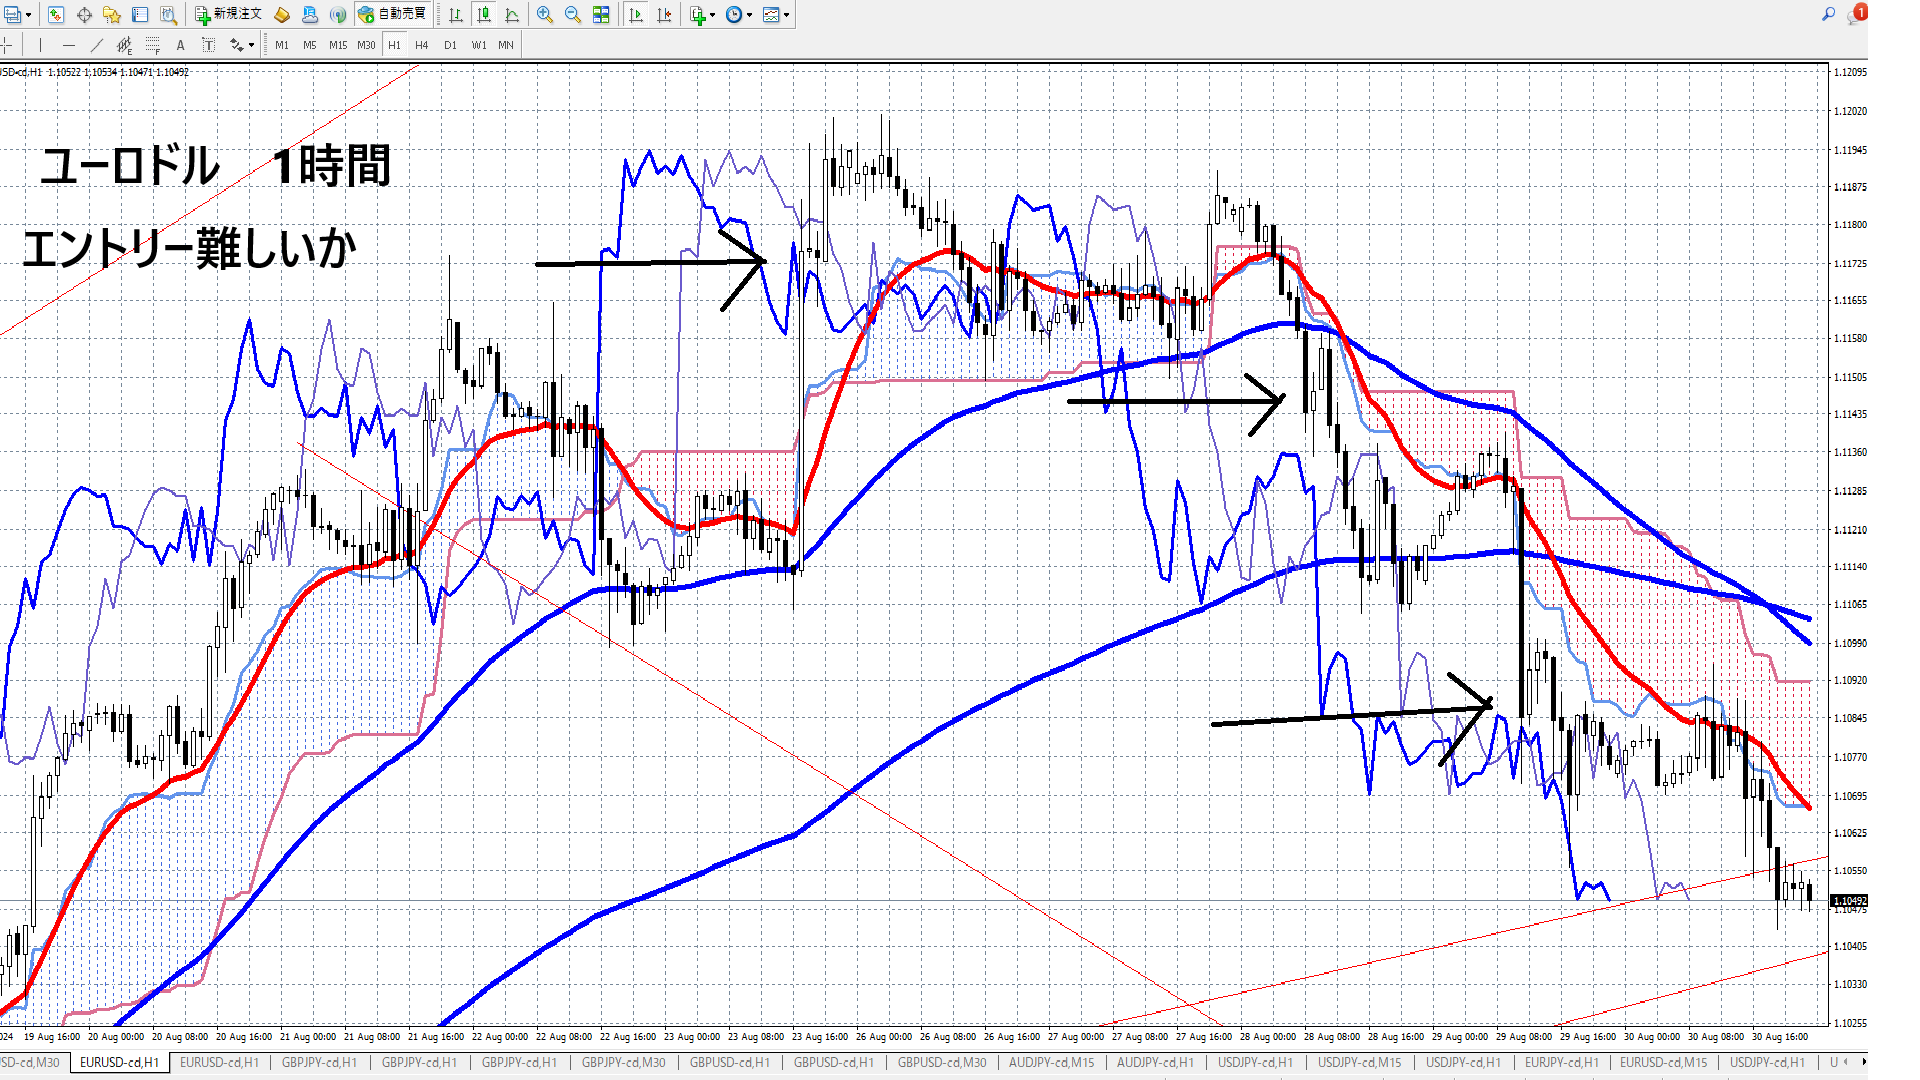The width and height of the screenshot is (1920, 1080).
Task: Click the 26 Aug 08:00 time label
Action: click(948, 1037)
